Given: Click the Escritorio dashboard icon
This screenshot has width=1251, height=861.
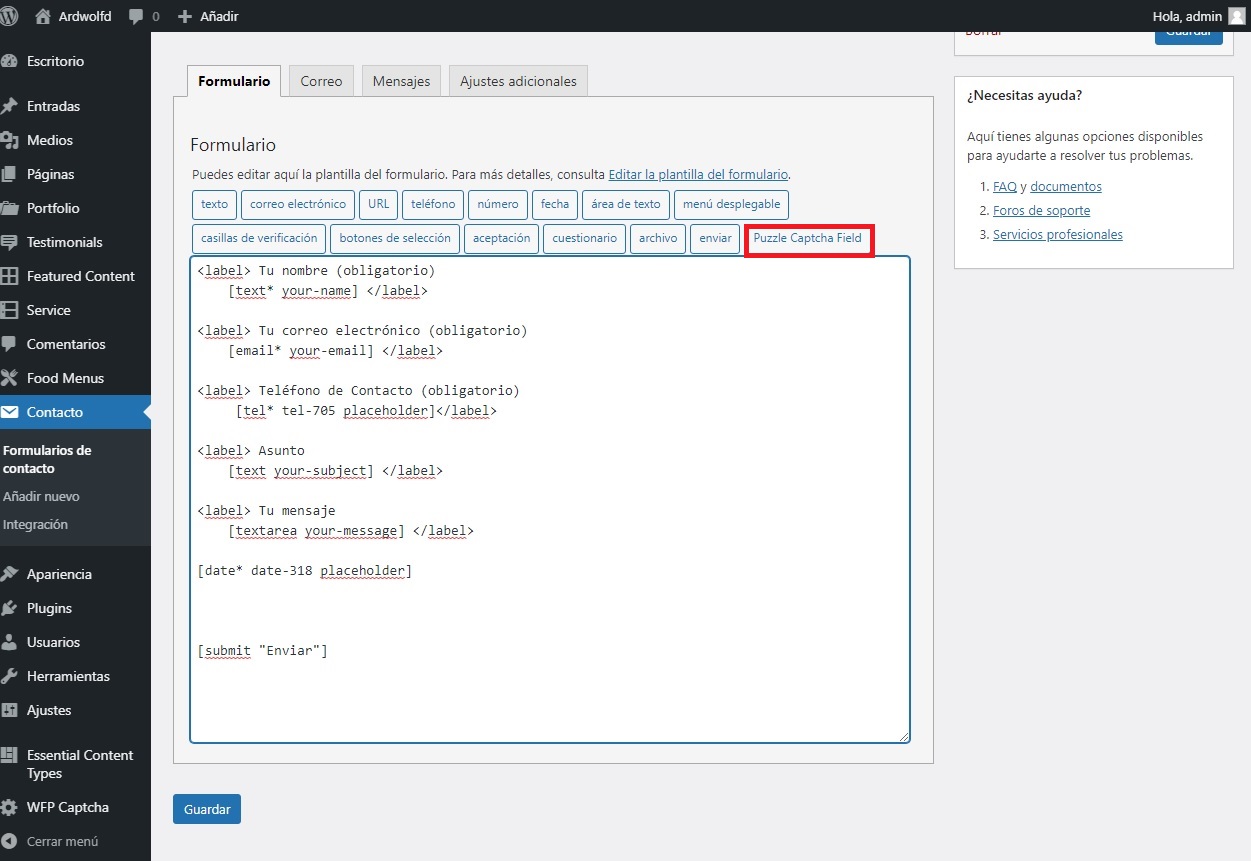Looking at the screenshot, I should click(x=10, y=61).
